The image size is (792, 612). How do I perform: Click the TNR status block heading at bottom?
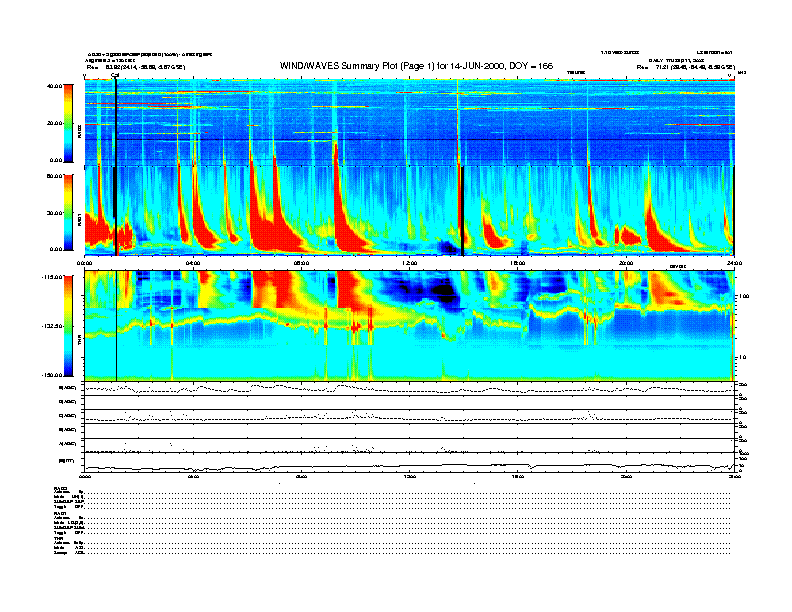coord(59,539)
